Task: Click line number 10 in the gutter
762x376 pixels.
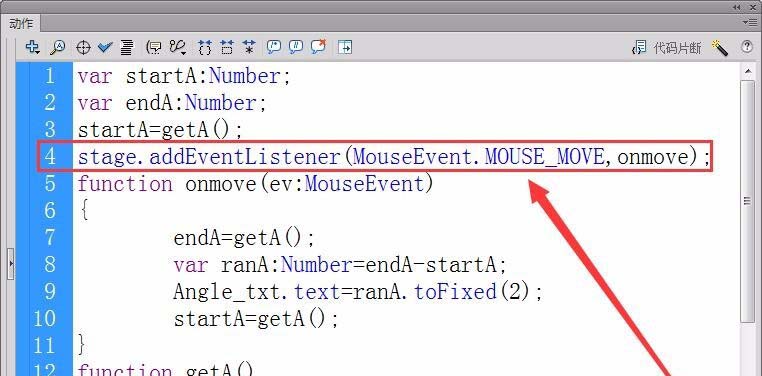Action: [45, 319]
